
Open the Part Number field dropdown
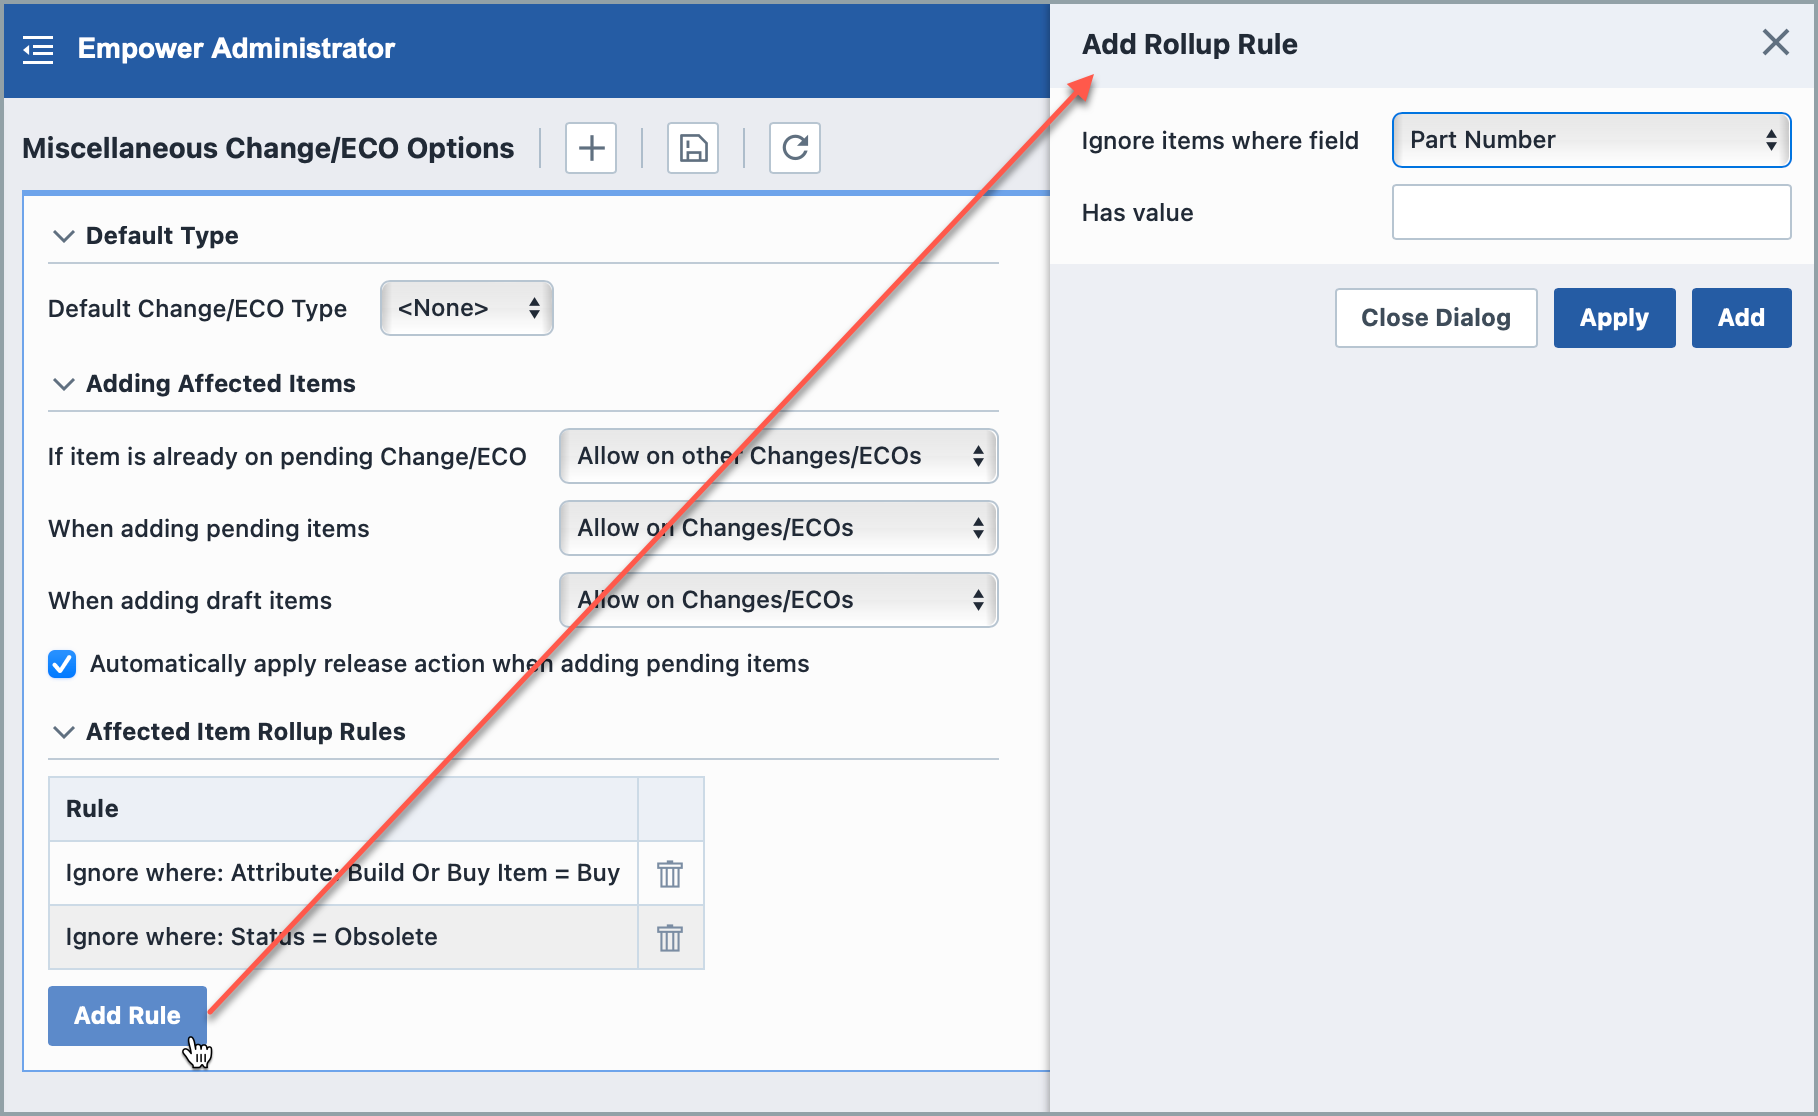1591,140
